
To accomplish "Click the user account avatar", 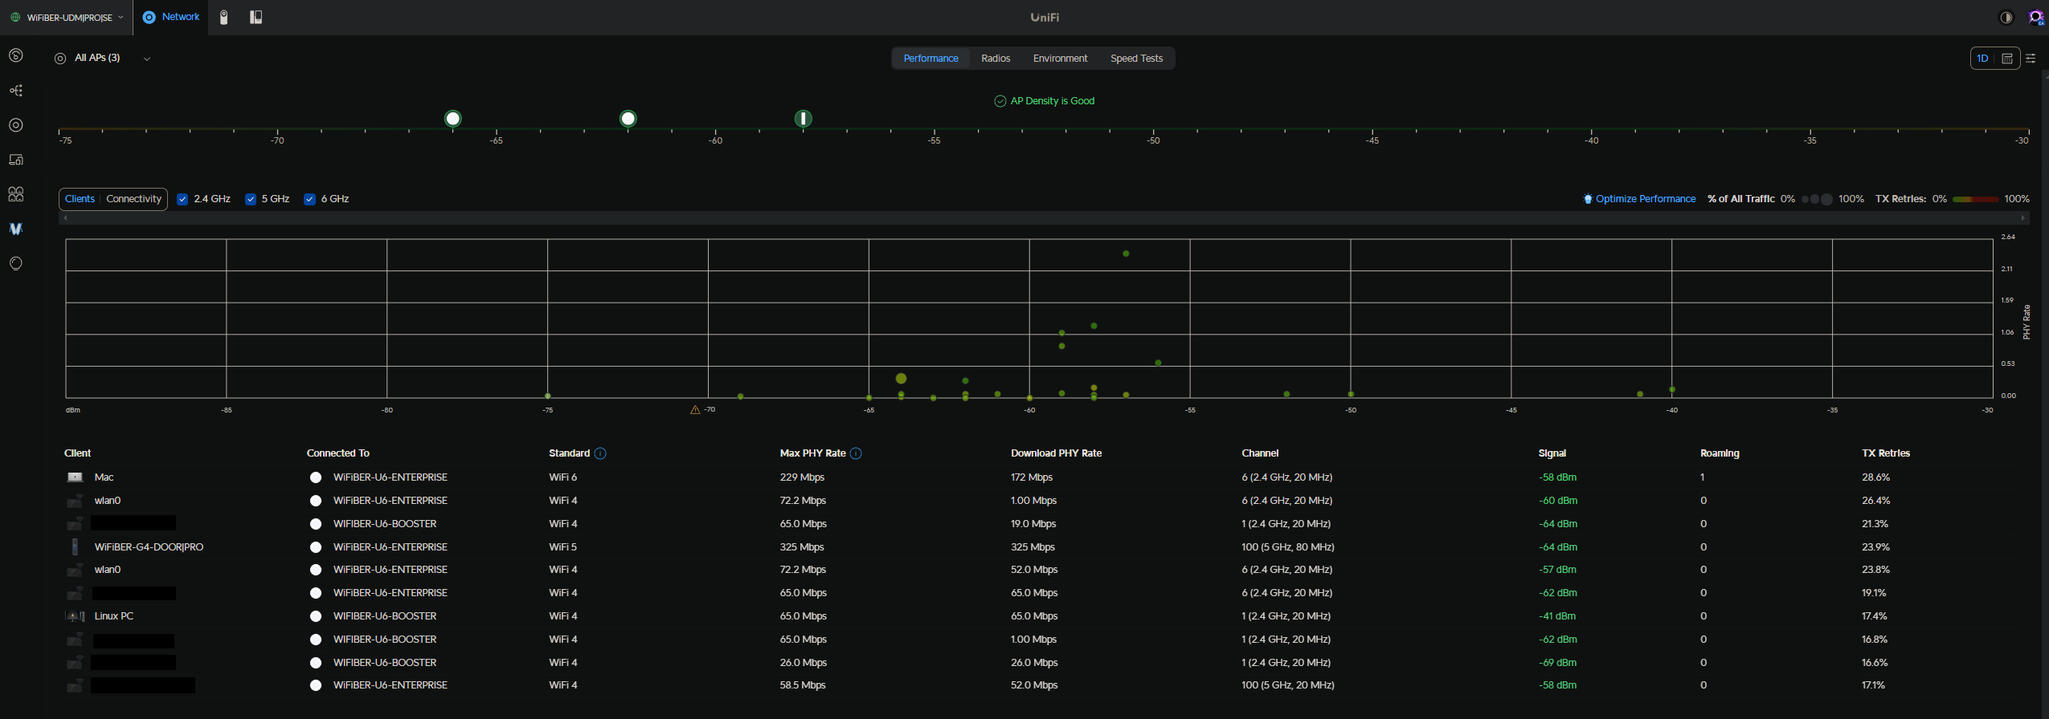I will coord(2035,17).
